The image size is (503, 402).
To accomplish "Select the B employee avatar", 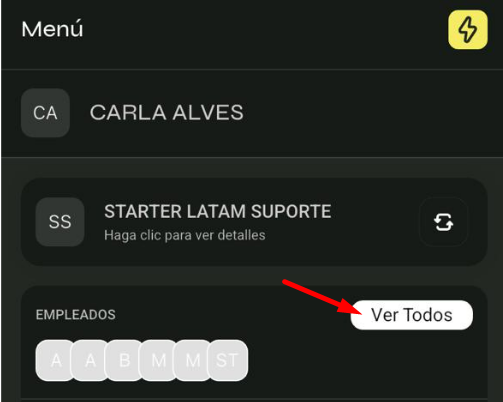I will tap(124, 360).
